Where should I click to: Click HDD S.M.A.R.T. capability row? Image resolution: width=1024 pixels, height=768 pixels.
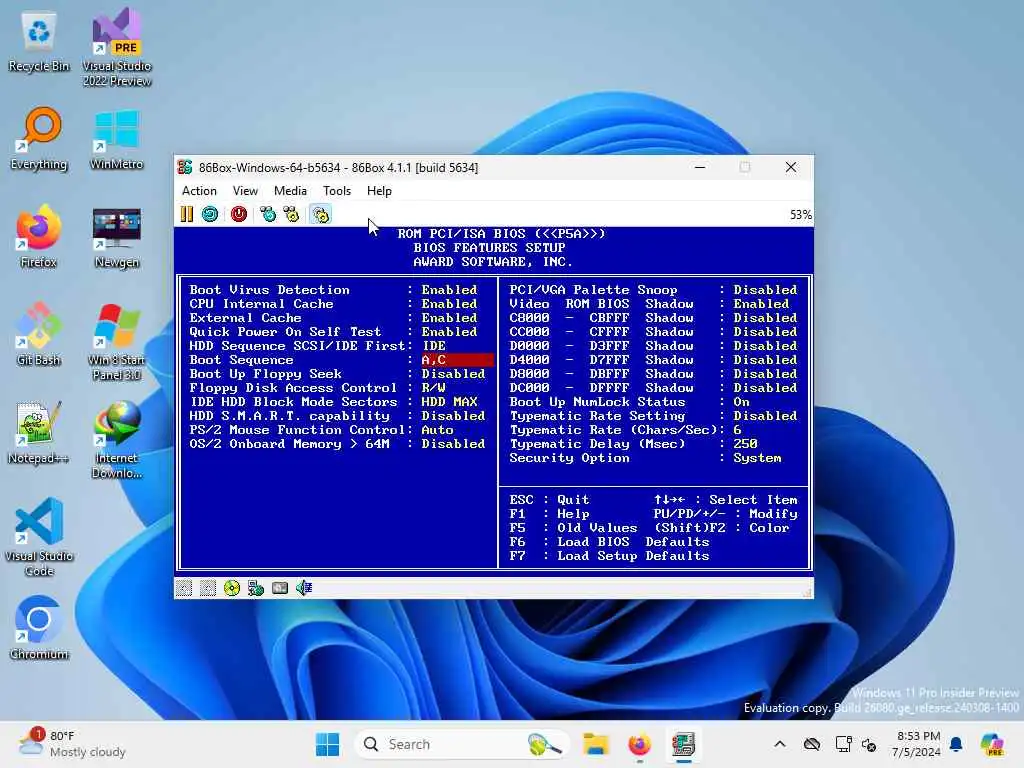point(337,416)
